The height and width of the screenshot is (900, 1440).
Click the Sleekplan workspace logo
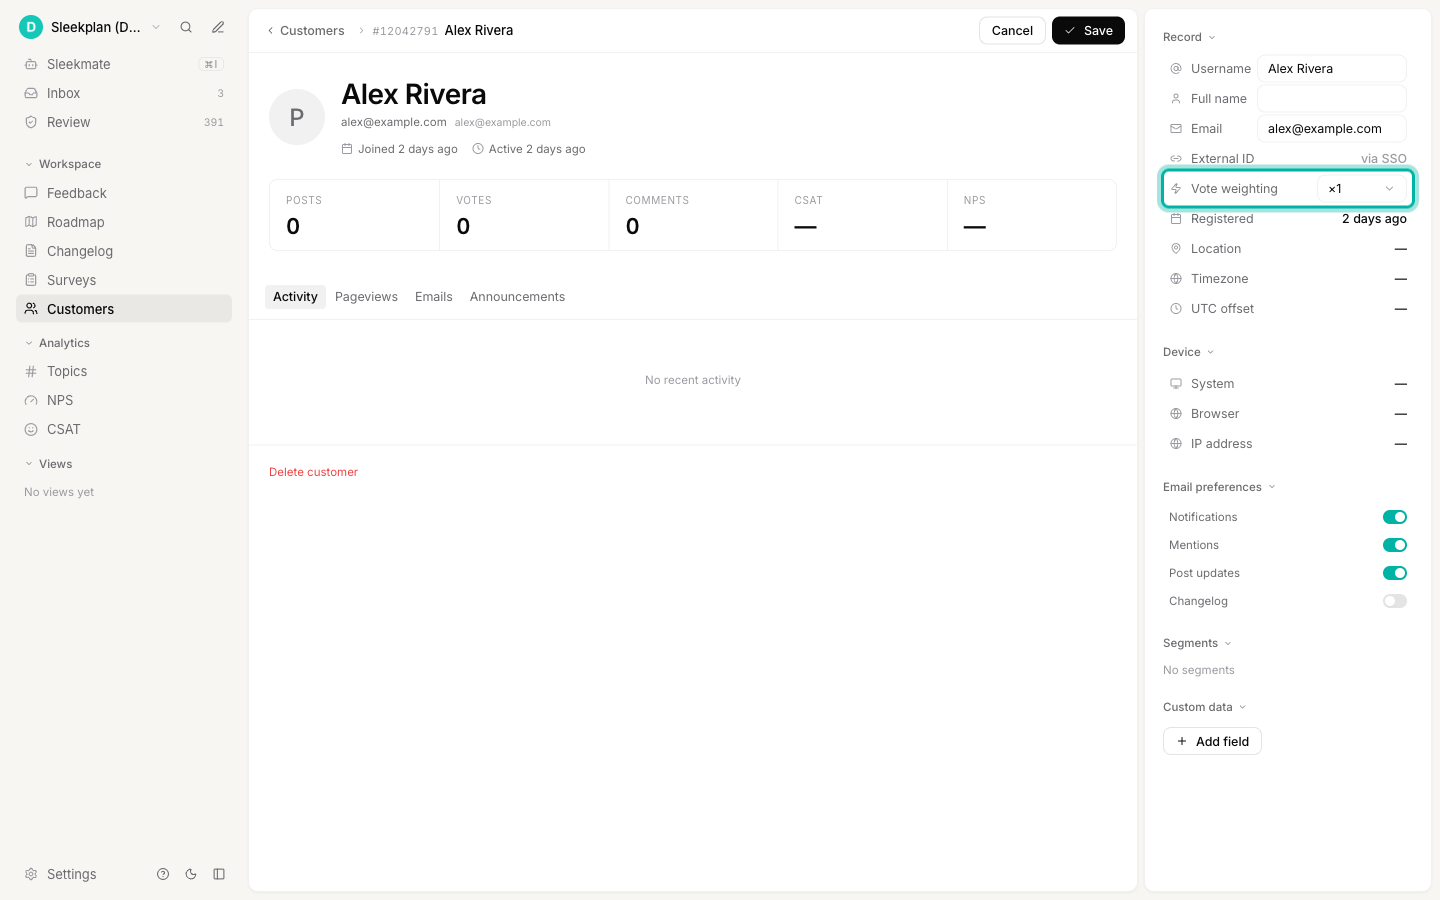[x=31, y=27]
